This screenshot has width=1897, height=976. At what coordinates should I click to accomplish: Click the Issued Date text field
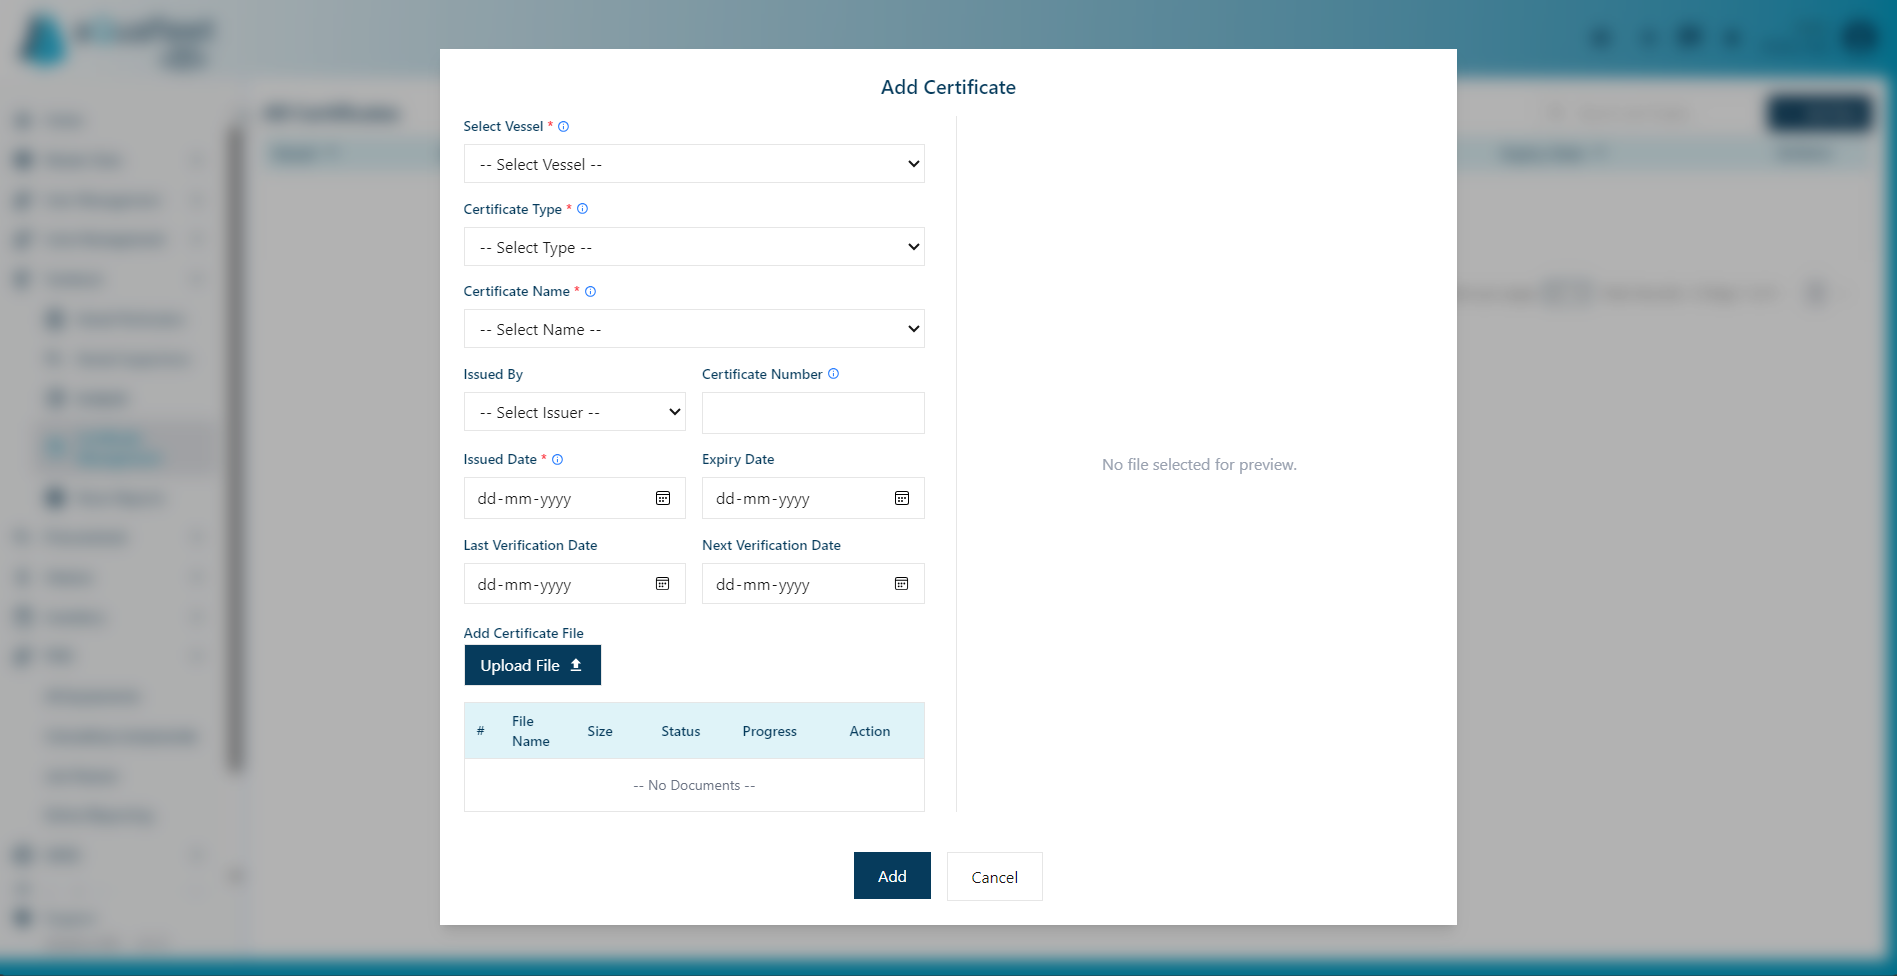click(x=555, y=498)
